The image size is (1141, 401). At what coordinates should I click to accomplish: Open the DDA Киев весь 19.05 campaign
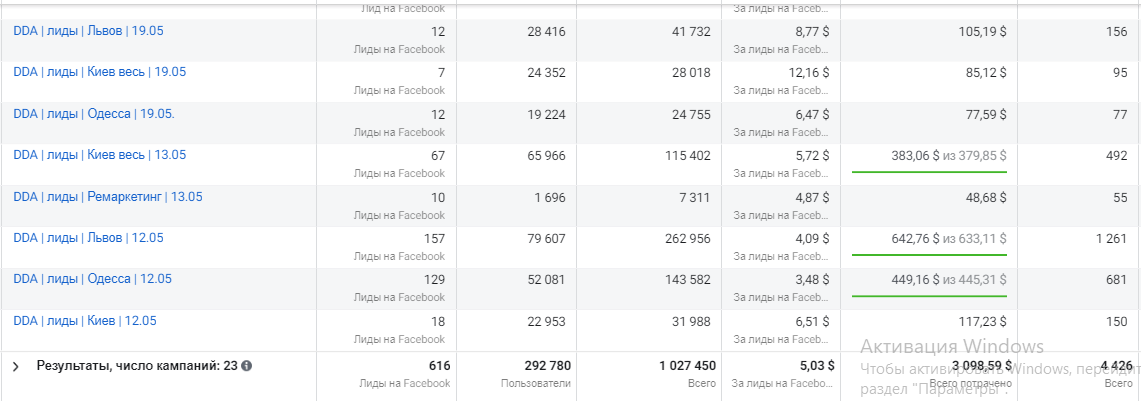[99, 72]
